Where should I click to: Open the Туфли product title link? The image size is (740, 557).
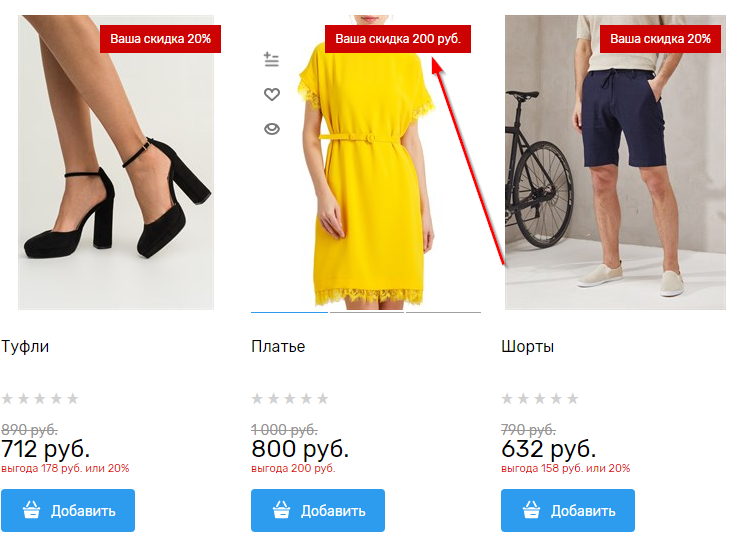coord(25,347)
